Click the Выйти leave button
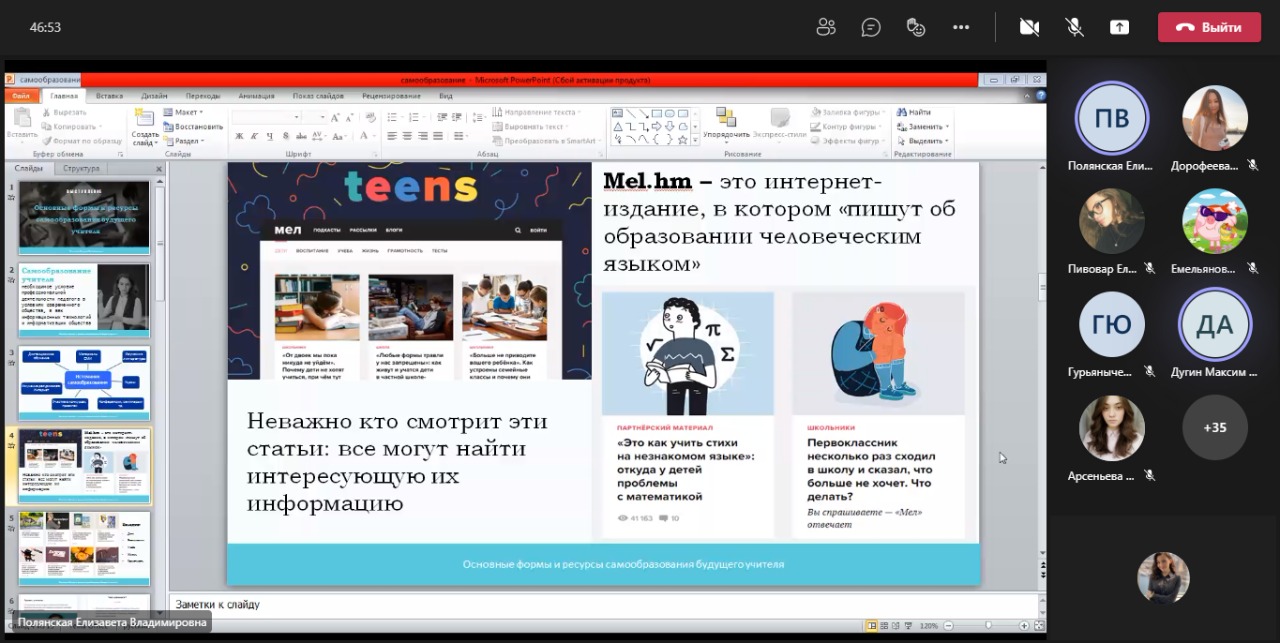 (1209, 27)
